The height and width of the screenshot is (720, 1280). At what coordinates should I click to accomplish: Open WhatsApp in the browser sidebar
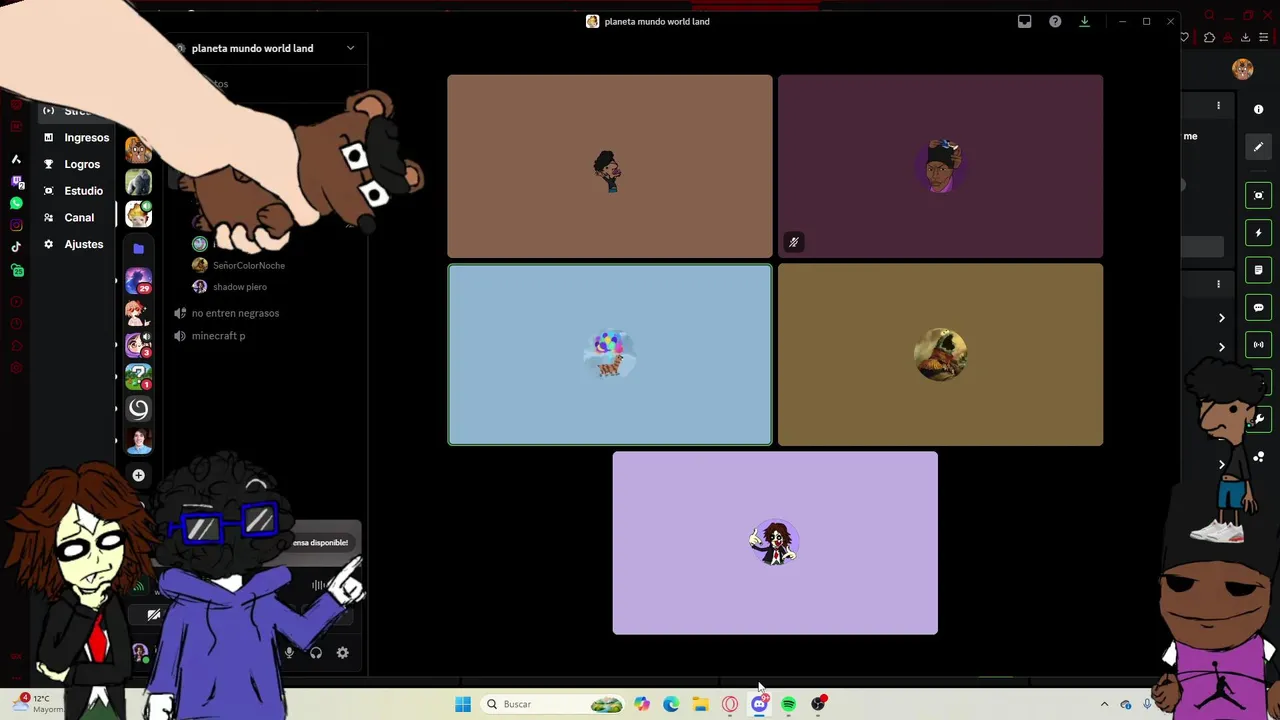[16, 203]
